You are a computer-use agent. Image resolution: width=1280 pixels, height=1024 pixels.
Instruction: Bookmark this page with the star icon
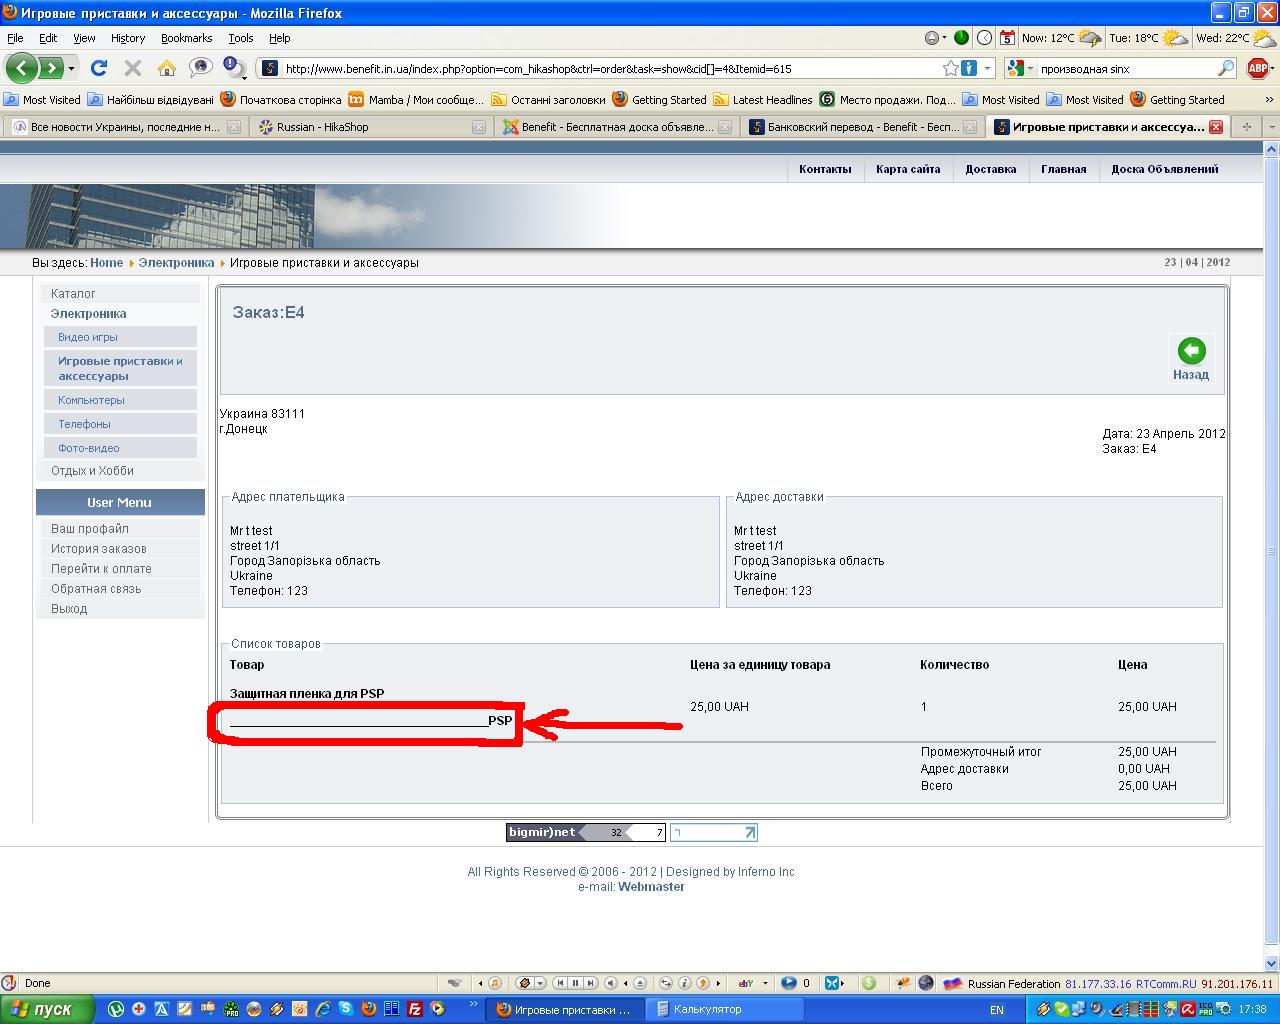point(950,68)
